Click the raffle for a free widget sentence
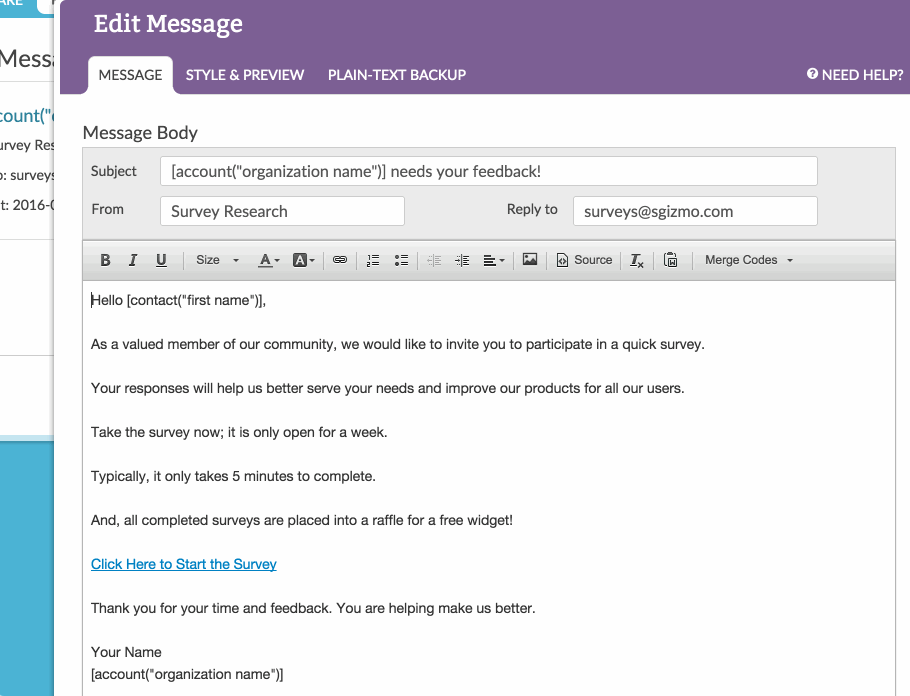Screen dimensions: 910x696 302,520
